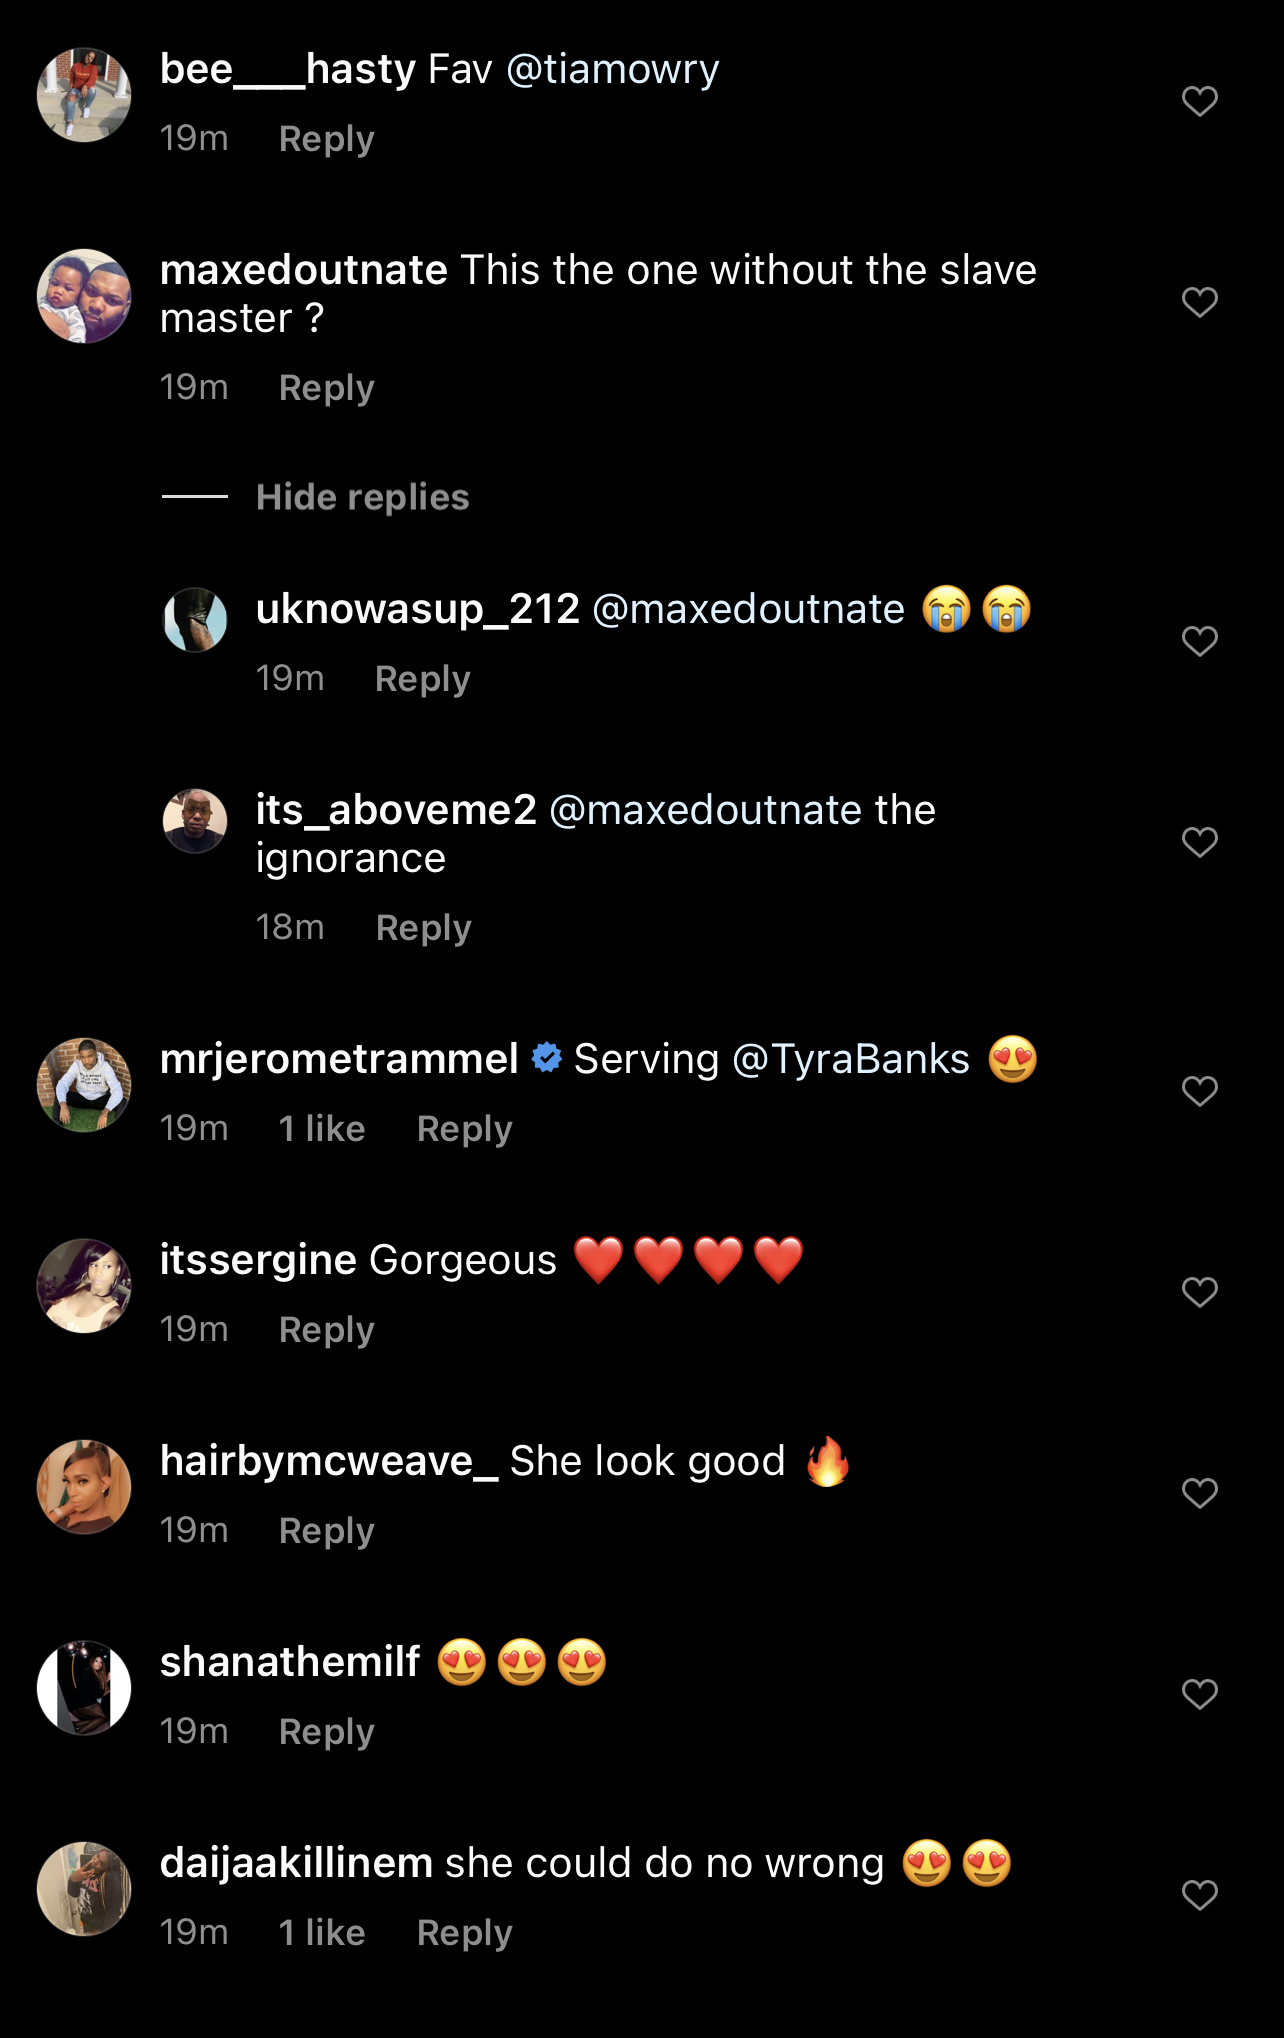Image resolution: width=1284 pixels, height=2038 pixels.
Task: Open bee___hasty's profile picture
Action: point(84,95)
